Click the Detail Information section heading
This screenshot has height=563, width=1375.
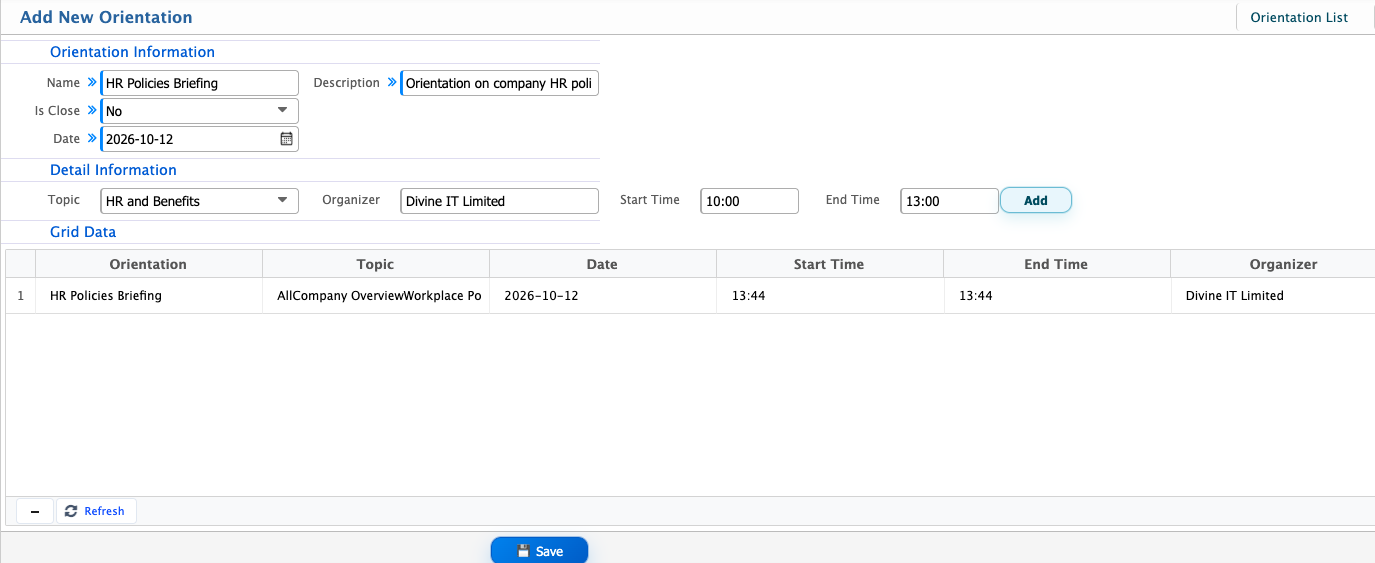(113, 170)
